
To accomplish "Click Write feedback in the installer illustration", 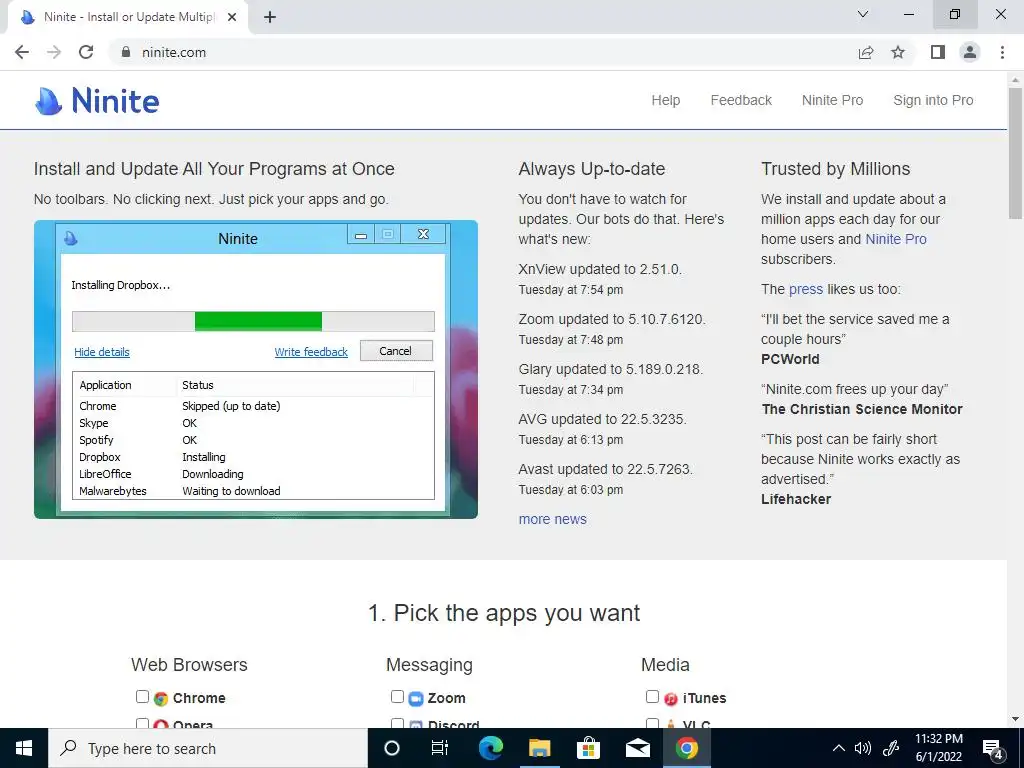I will 311,352.
